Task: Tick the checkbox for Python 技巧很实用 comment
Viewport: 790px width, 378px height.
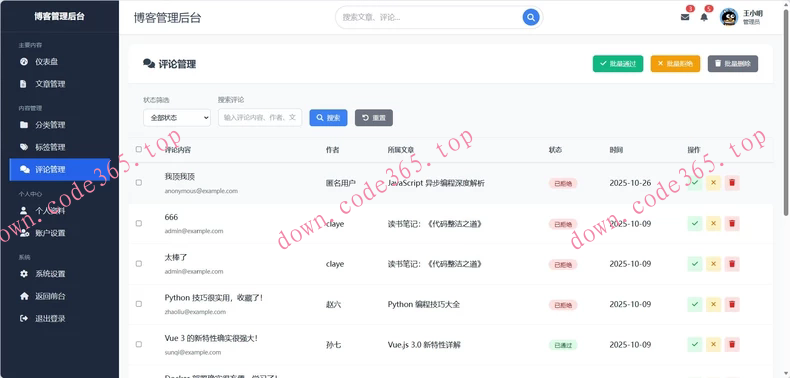Action: [139, 304]
